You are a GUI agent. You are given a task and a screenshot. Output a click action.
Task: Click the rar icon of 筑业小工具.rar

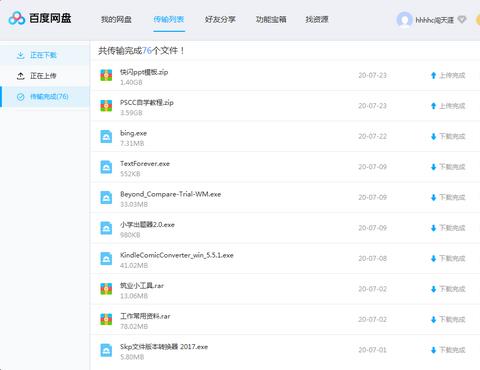tap(106, 289)
